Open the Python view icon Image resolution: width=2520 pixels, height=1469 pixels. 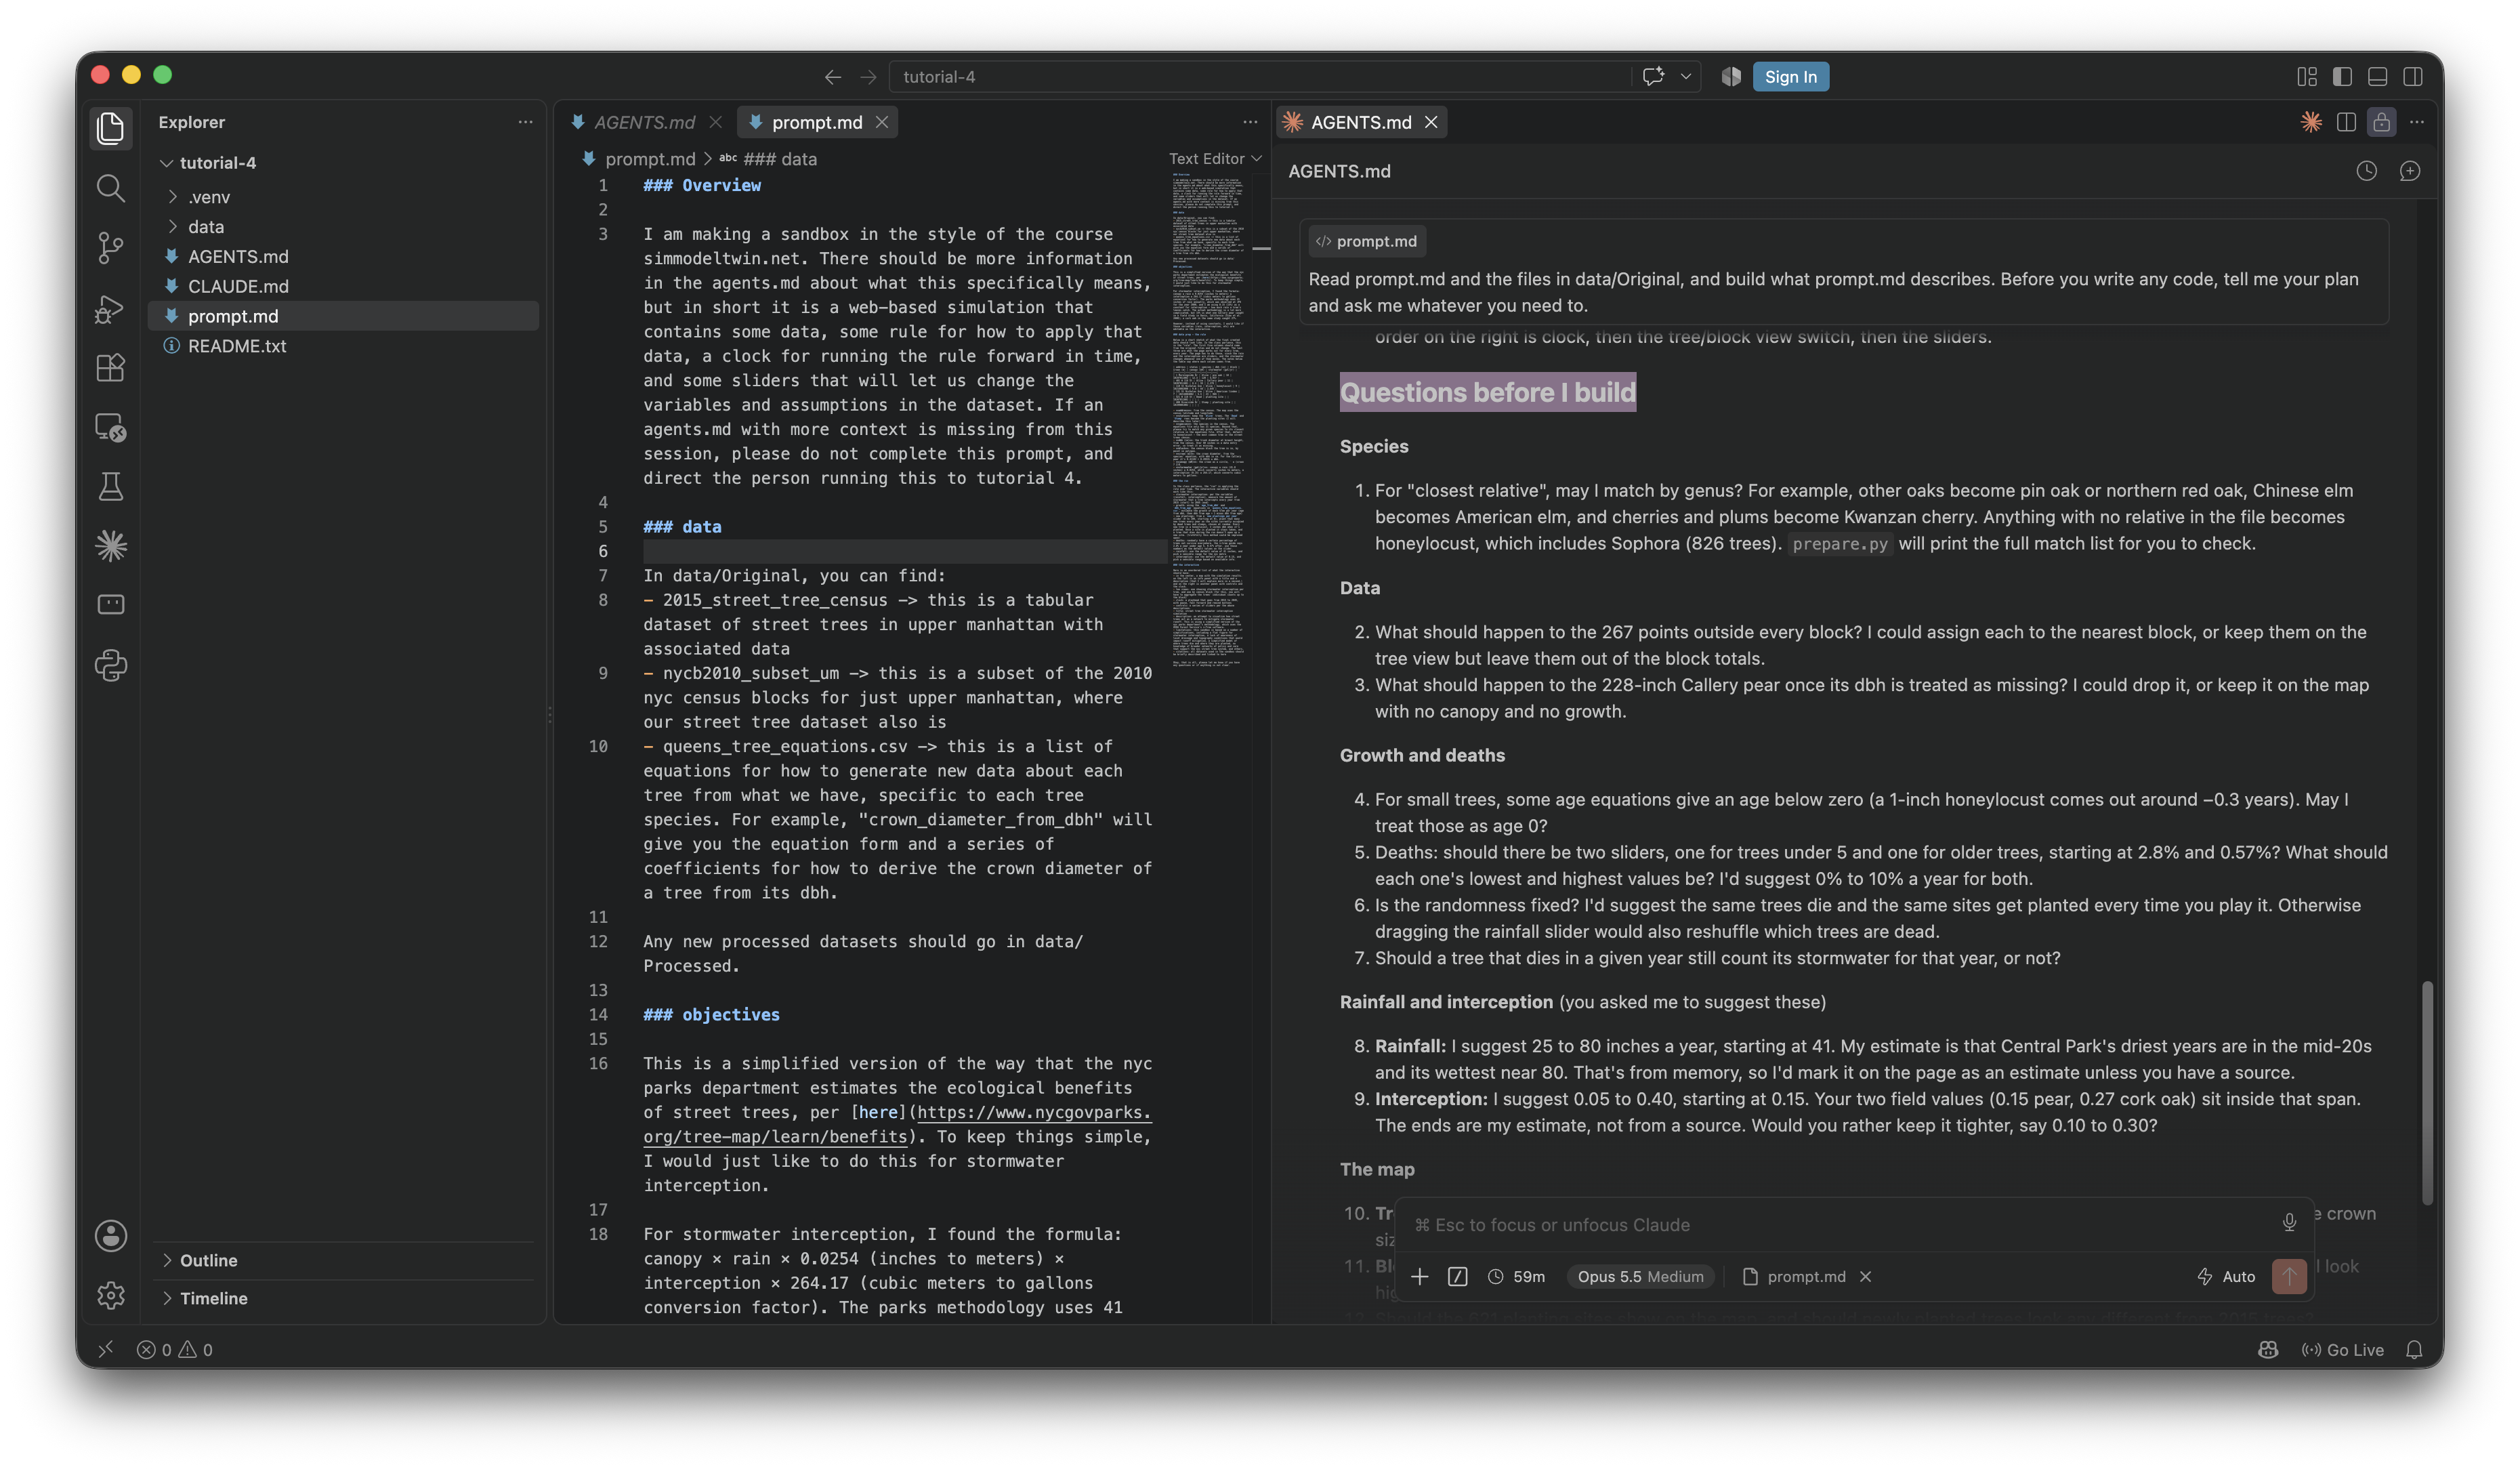111,665
